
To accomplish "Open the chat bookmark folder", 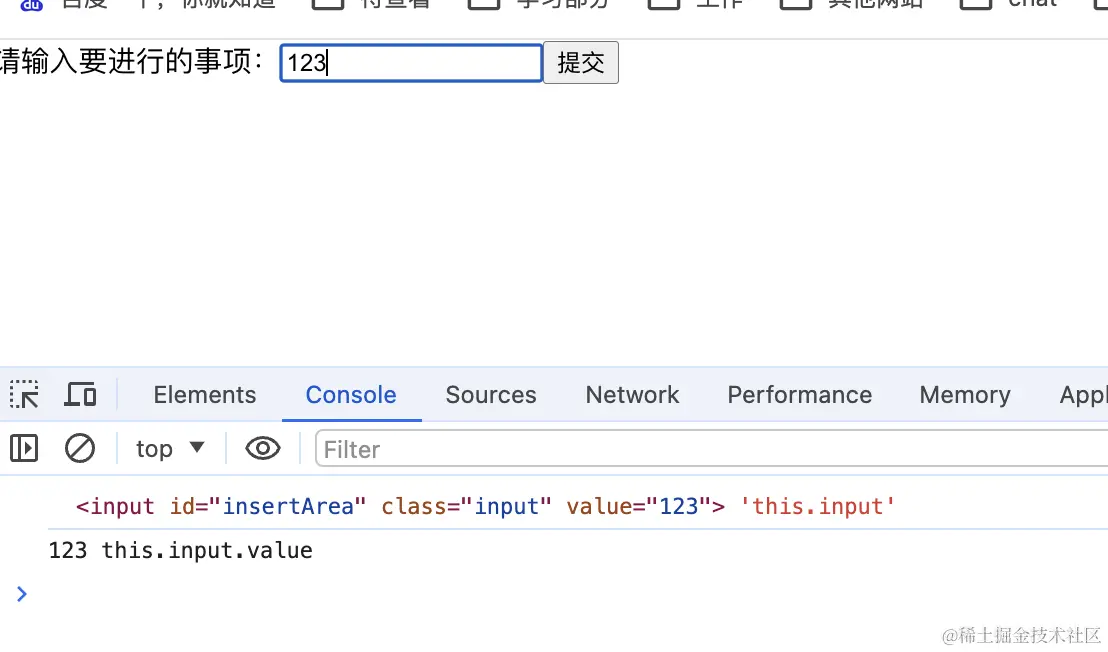I will [1010, 4].
